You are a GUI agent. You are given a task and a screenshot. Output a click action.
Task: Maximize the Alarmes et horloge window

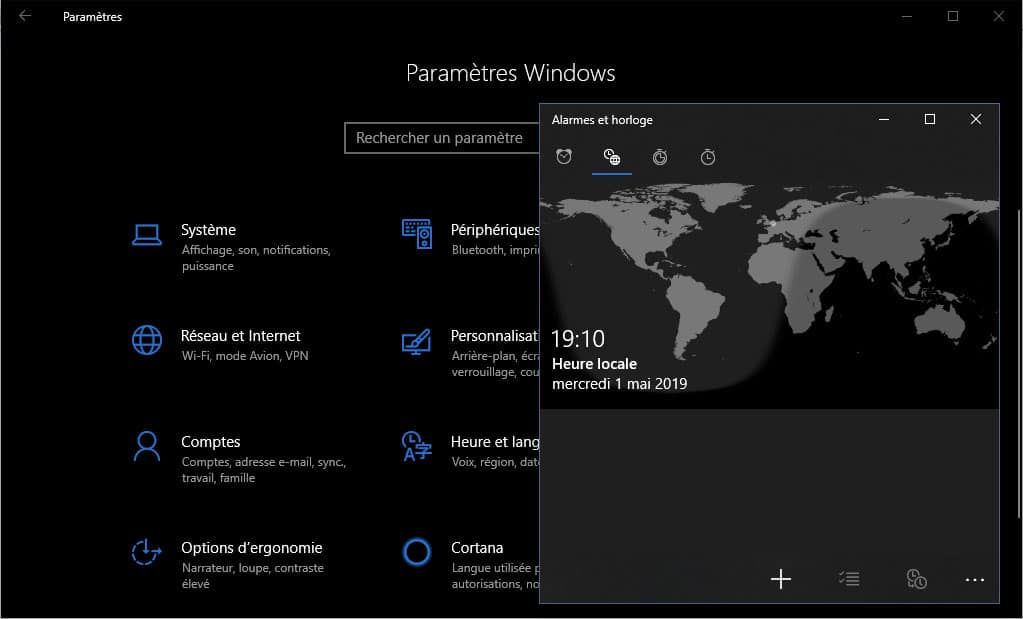(x=930, y=119)
